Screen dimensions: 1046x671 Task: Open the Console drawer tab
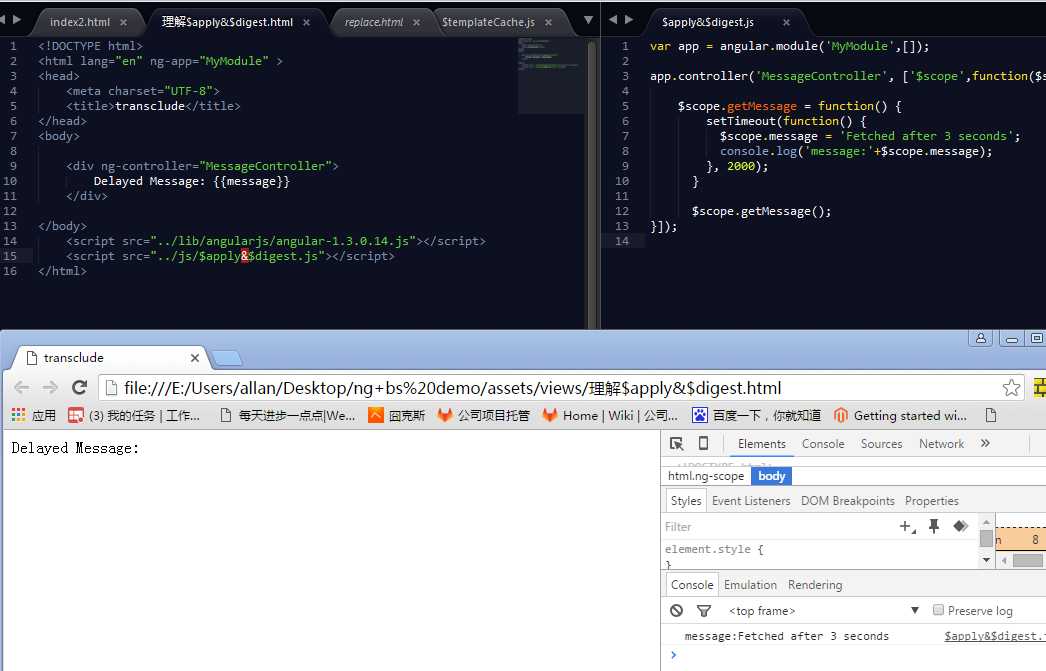tap(692, 585)
